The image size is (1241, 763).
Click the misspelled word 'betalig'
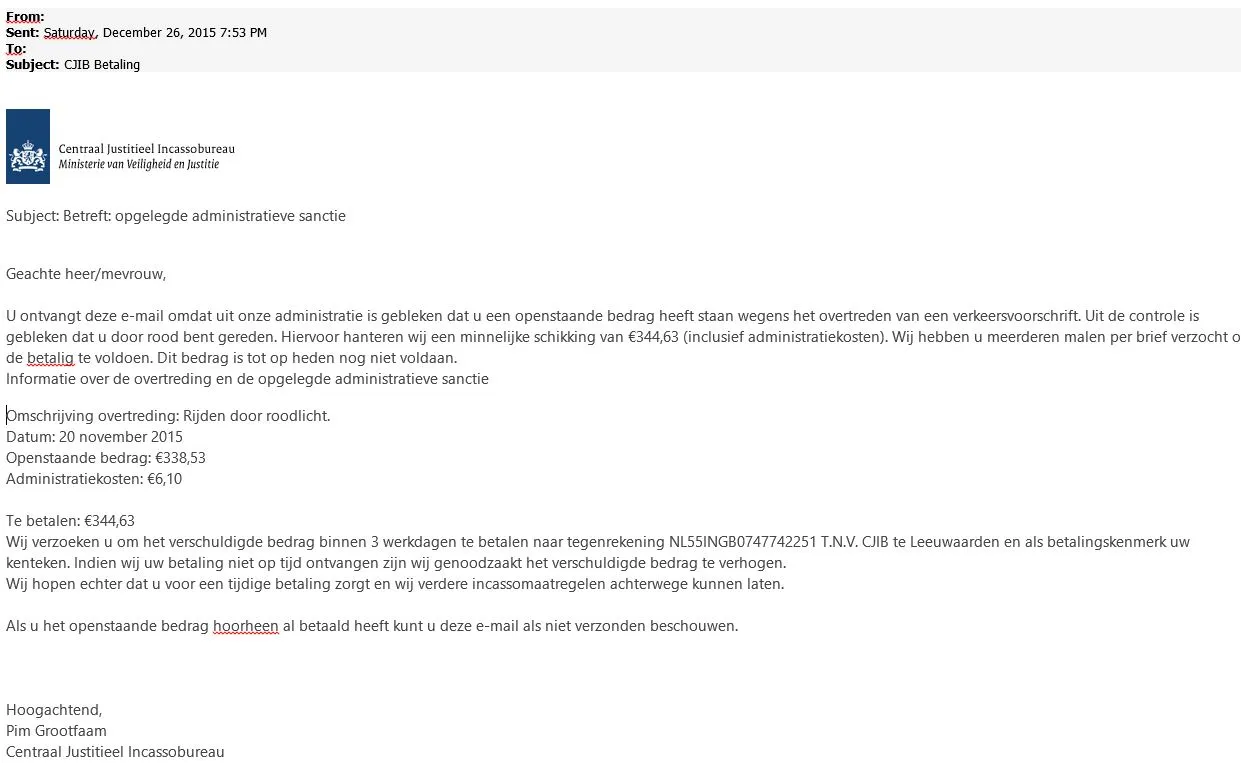click(50, 357)
